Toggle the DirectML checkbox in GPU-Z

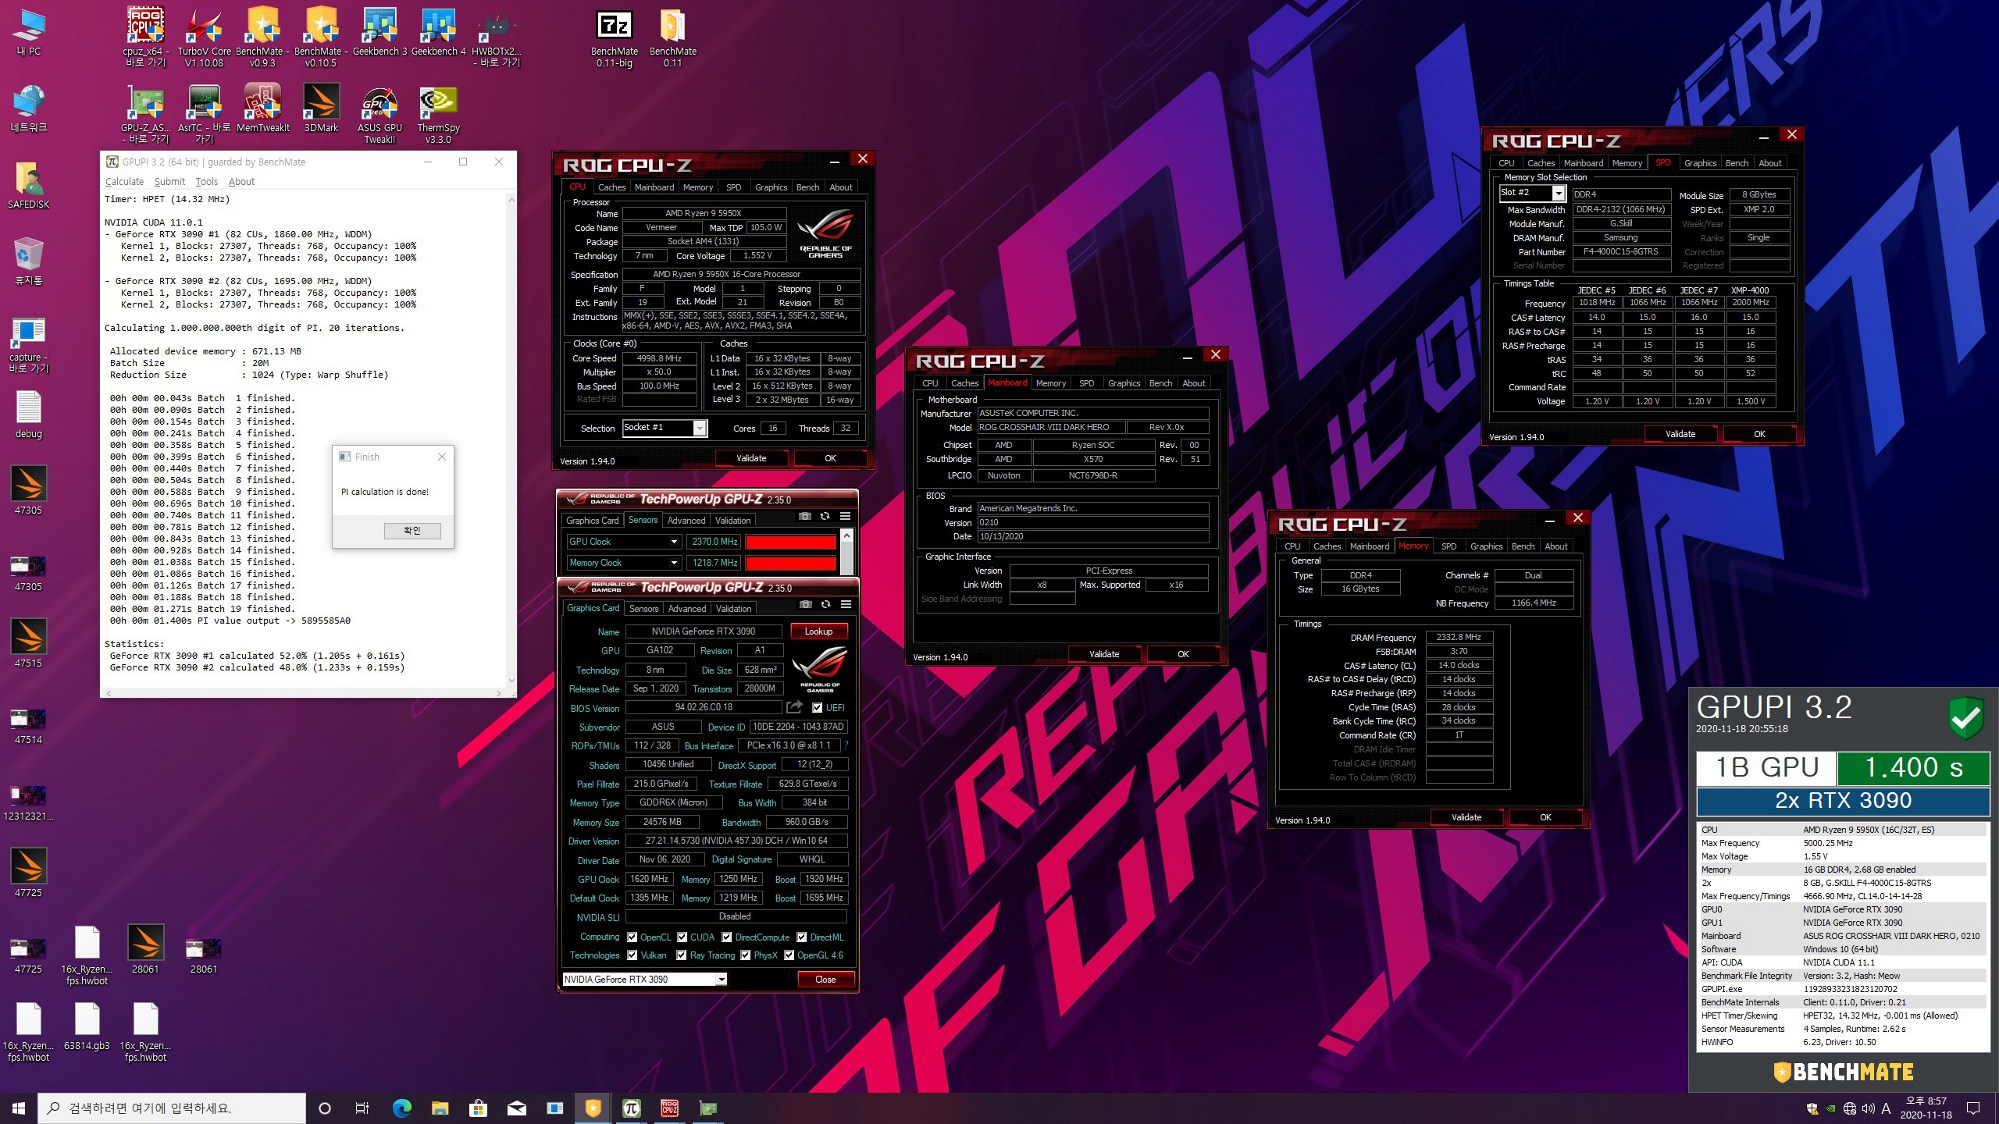[802, 937]
